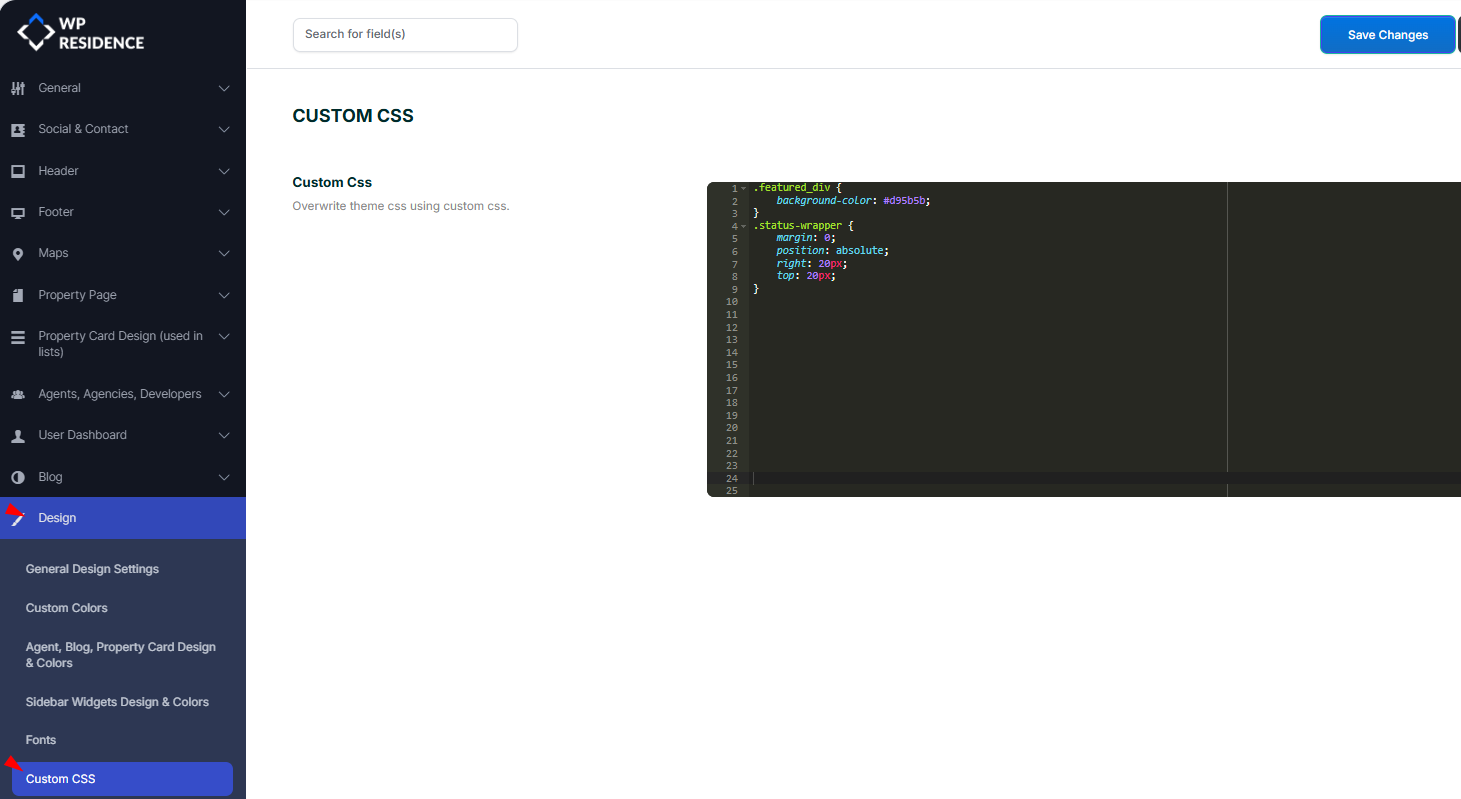Open General Design Settings submenu item
The image size is (1461, 799).
pos(92,569)
